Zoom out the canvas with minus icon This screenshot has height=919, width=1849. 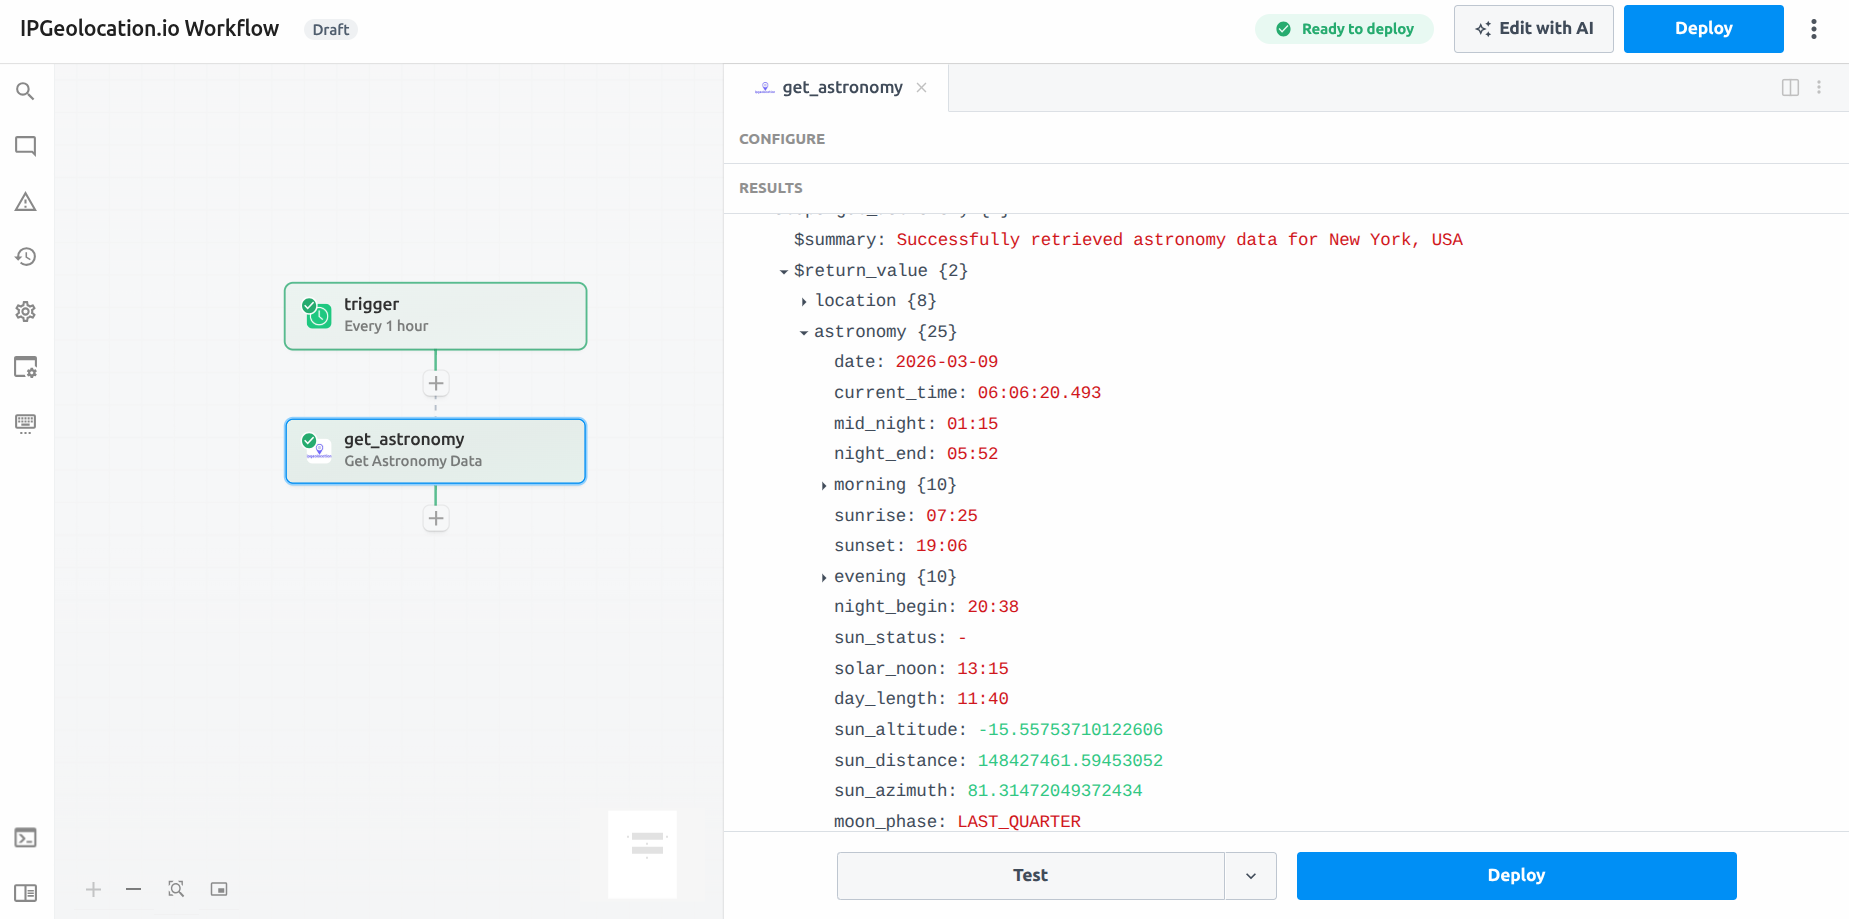(x=133, y=889)
